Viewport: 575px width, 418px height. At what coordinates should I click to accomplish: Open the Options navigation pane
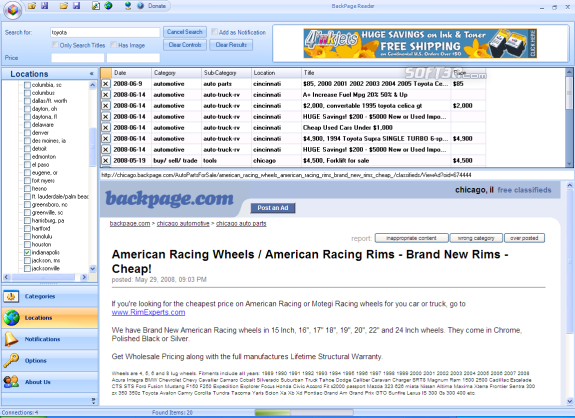click(50, 360)
